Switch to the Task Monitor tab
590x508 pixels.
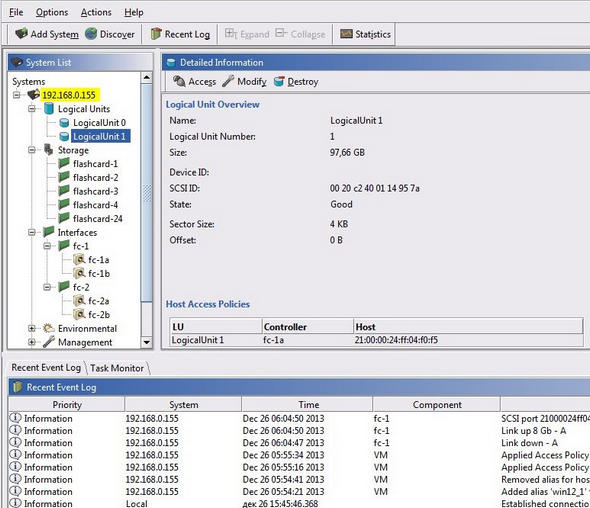pos(117,368)
